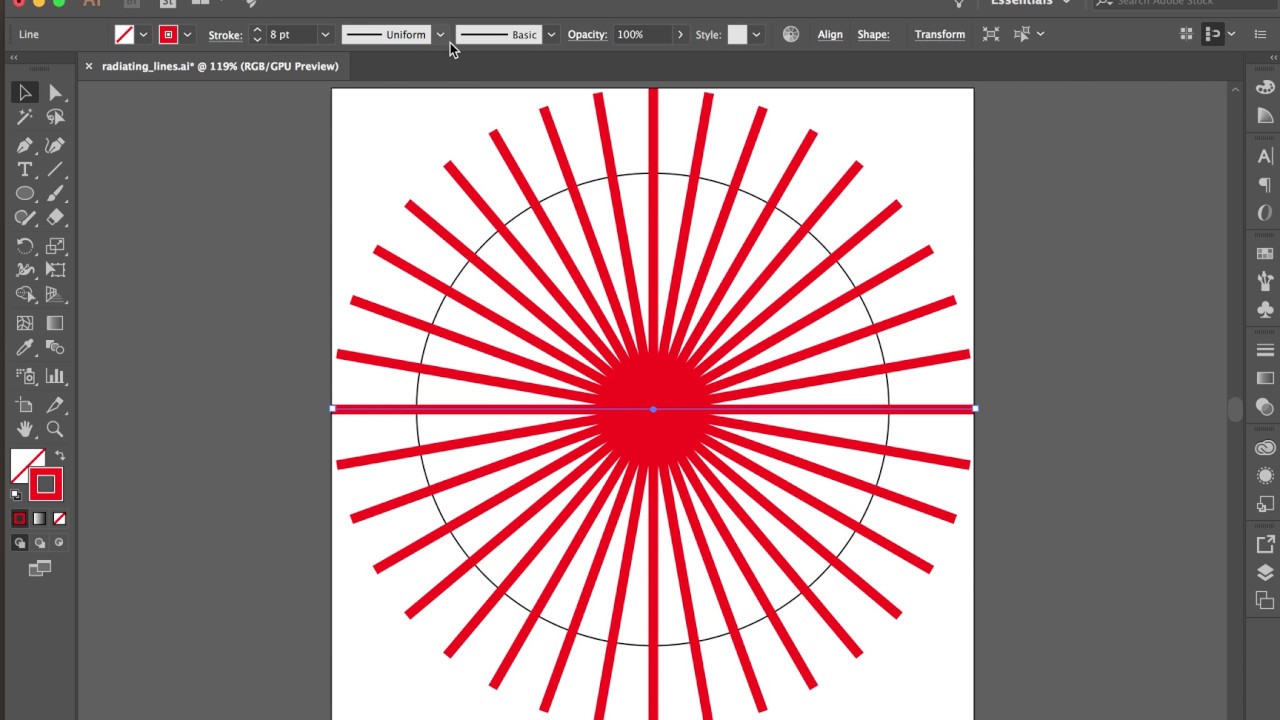Open Select Similar Objects dropdown

coord(1040,34)
